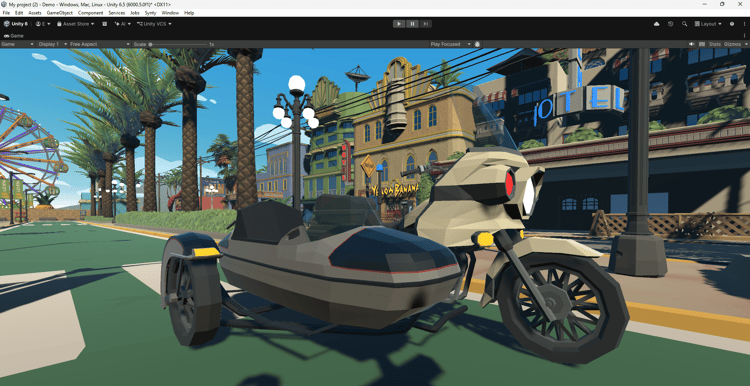Image resolution: width=750 pixels, height=386 pixels.
Task: Toggle Gizmos in the Game view
Action: pos(732,44)
